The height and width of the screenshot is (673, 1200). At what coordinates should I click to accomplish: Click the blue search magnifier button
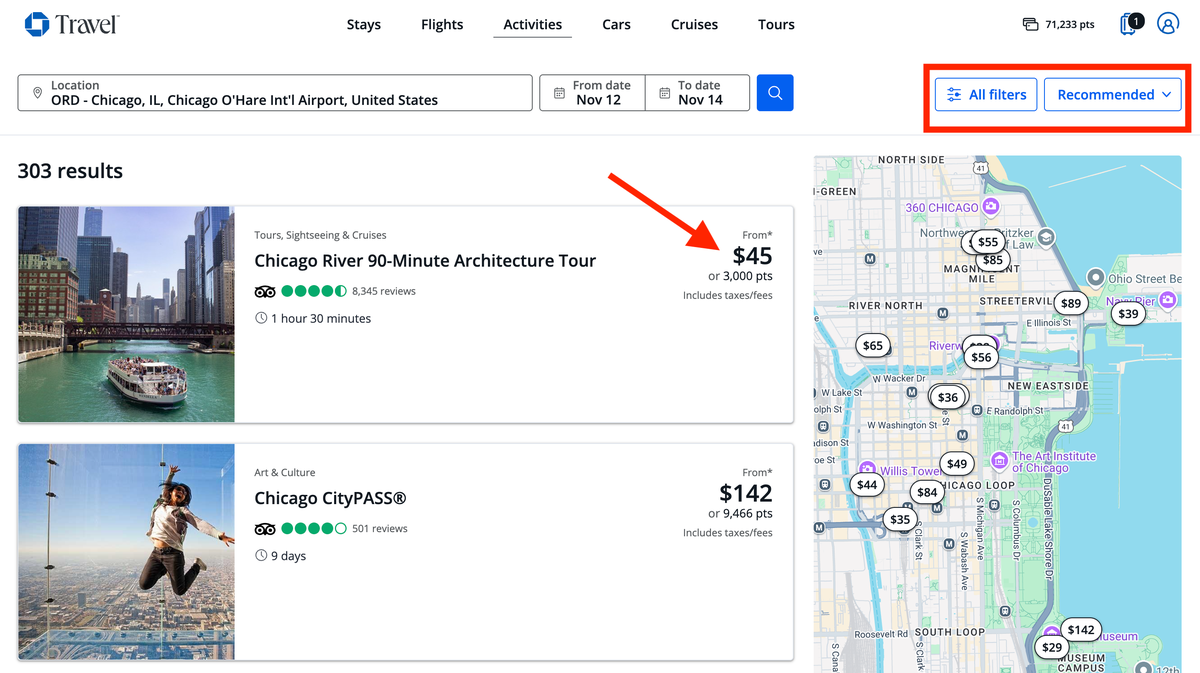(x=775, y=93)
